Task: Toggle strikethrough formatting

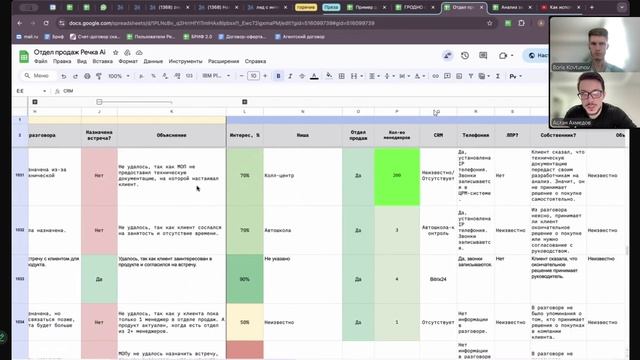Action: pos(302,76)
